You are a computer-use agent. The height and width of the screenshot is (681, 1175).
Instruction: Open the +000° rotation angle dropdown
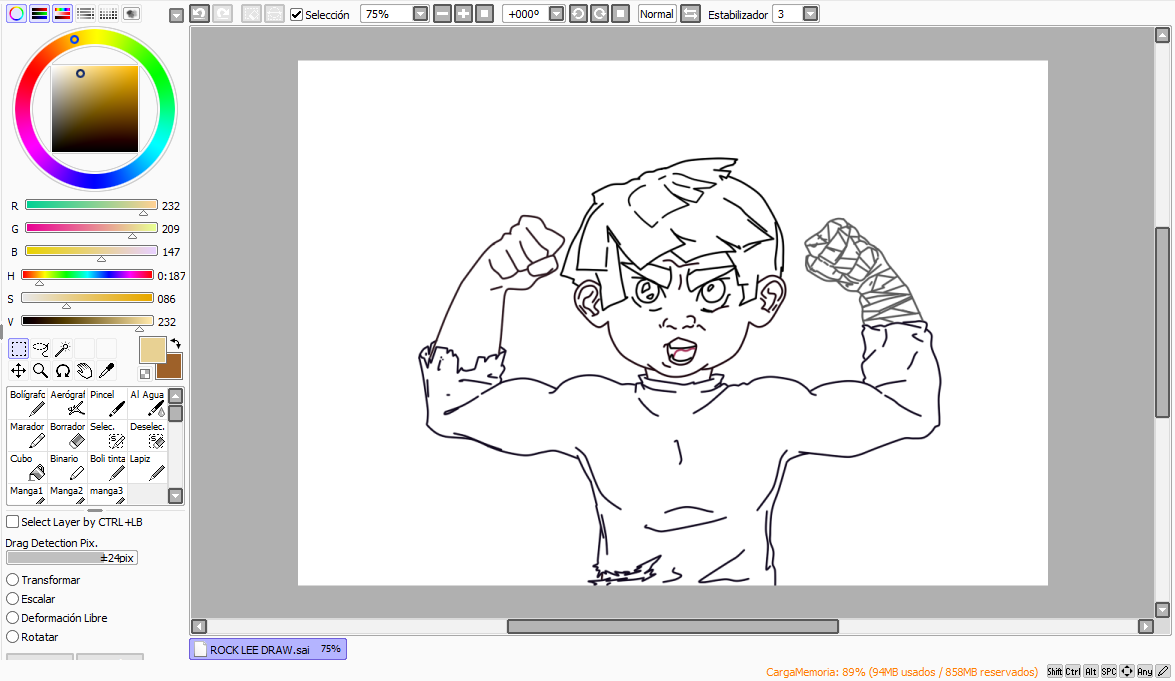tap(556, 13)
